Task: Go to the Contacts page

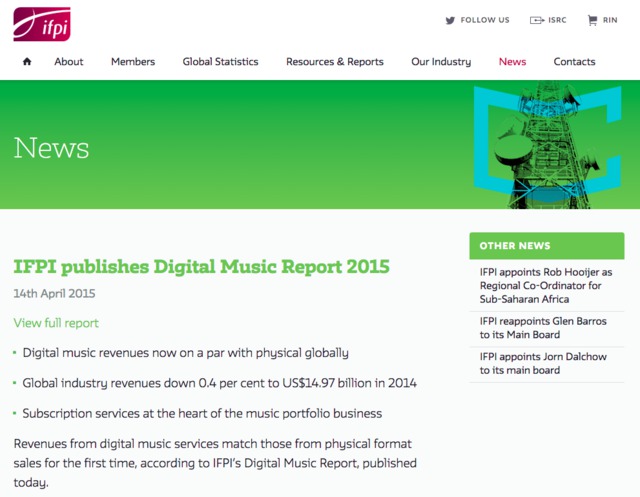Action: point(574,62)
